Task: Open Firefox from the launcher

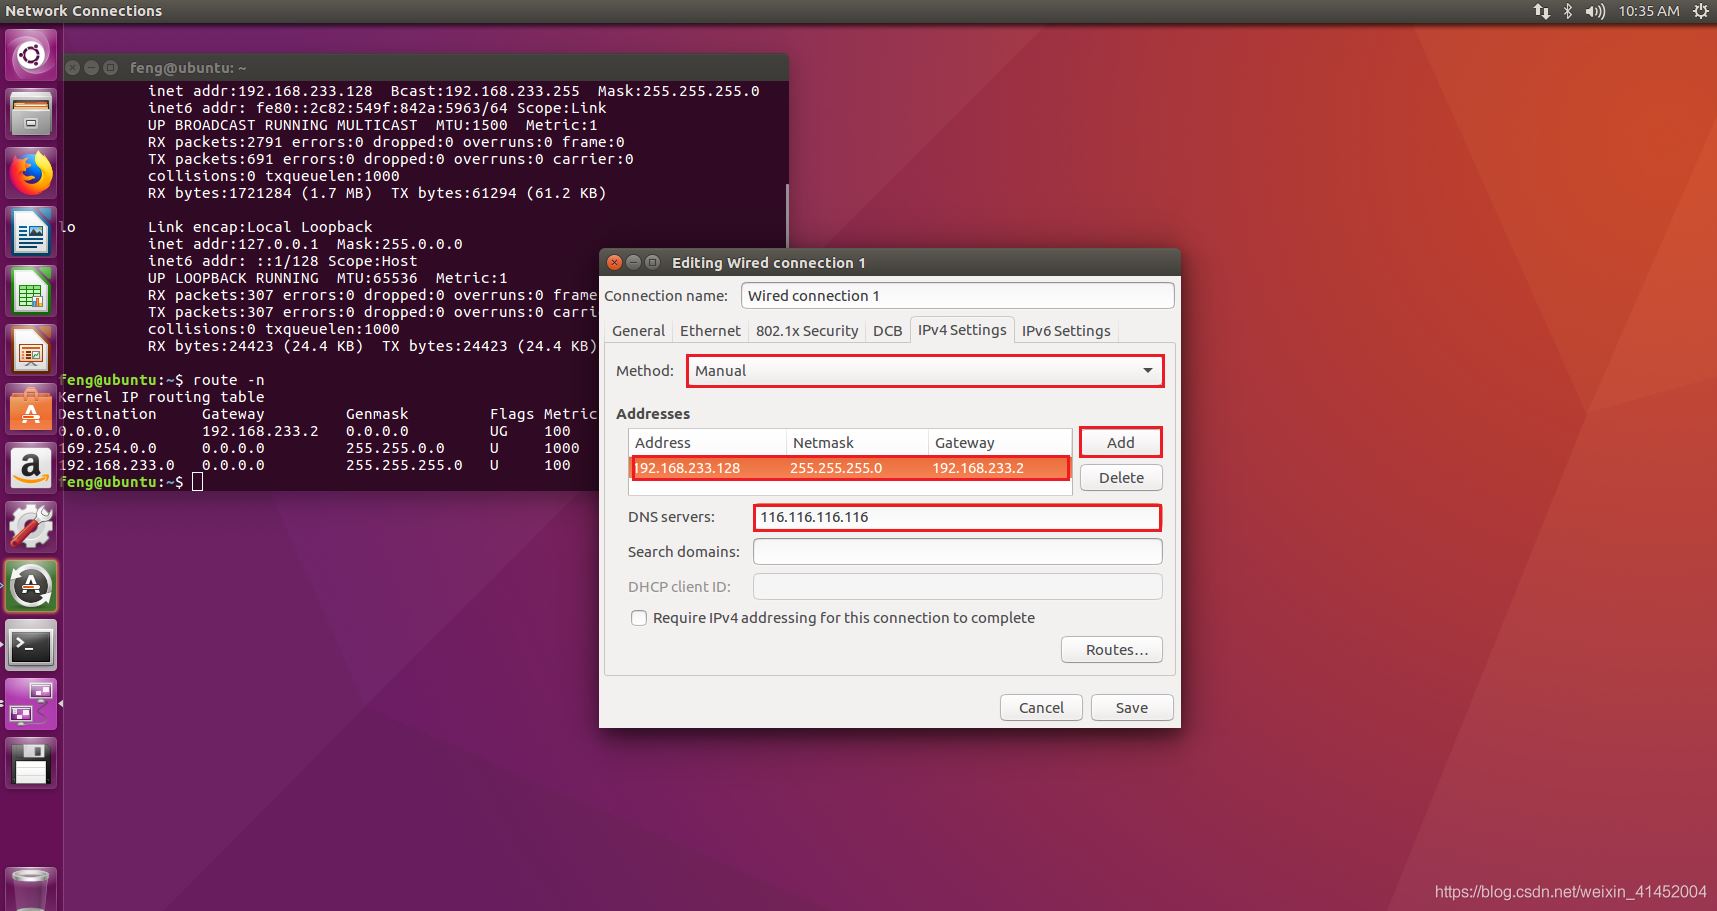Action: 31,174
